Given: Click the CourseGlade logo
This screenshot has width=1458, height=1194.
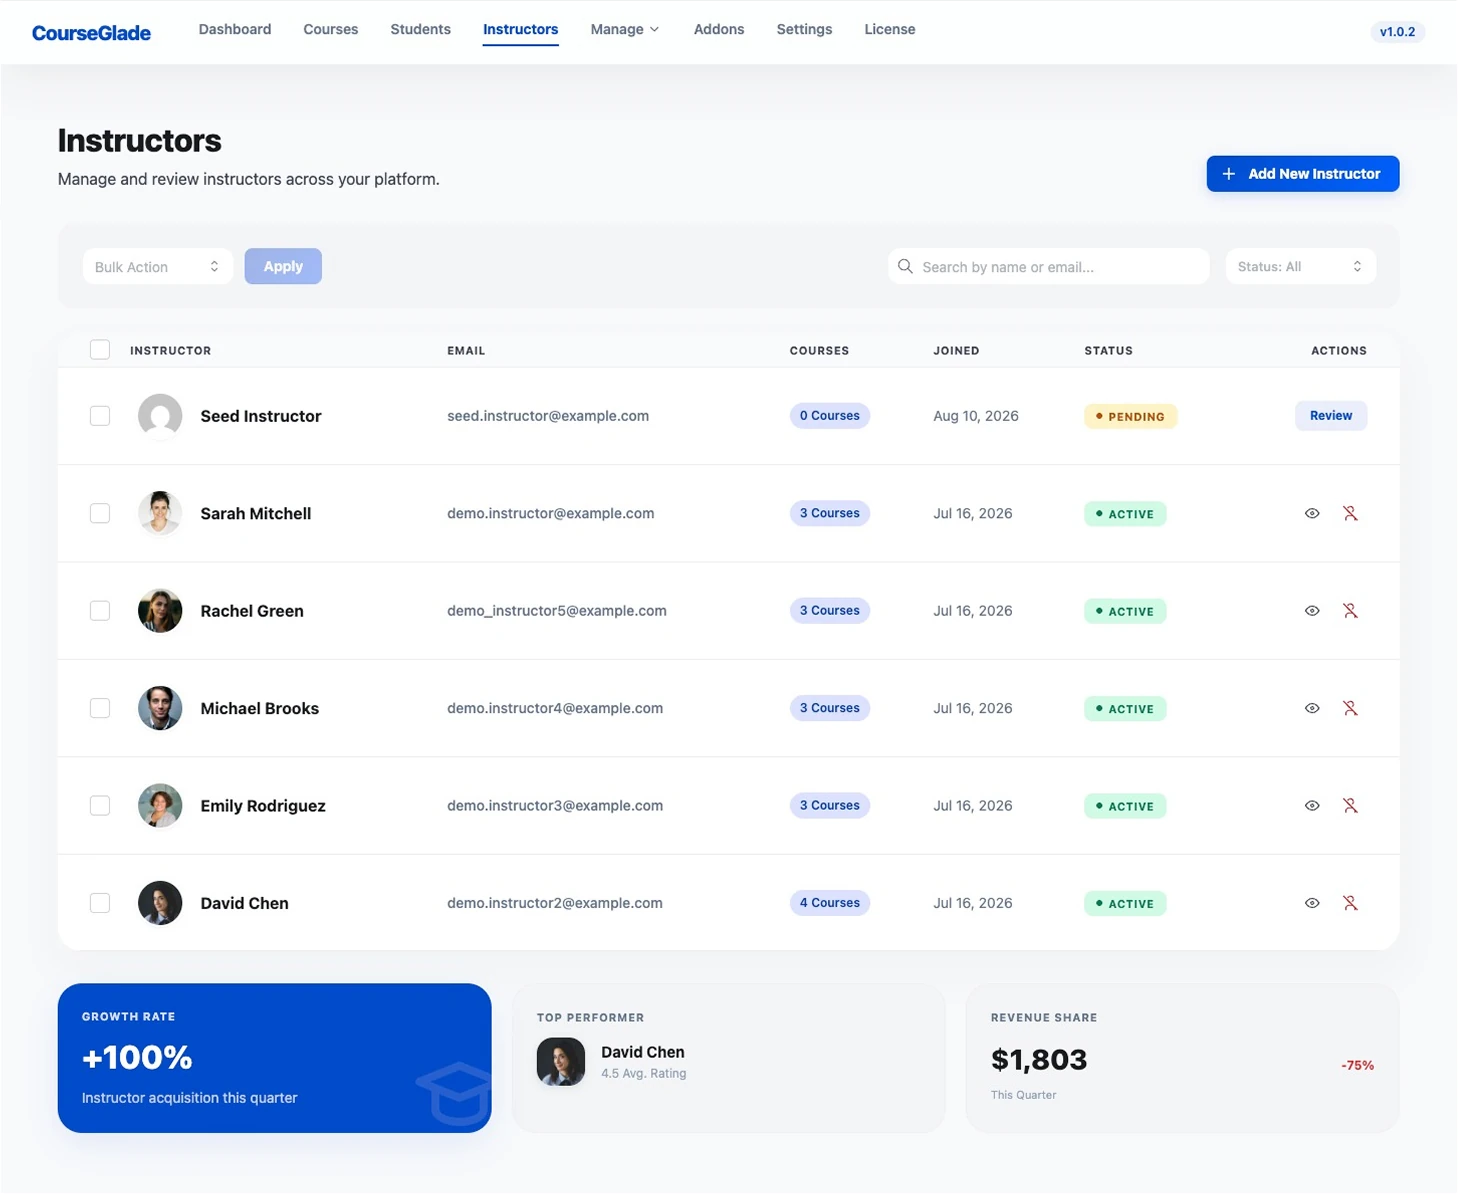Looking at the screenshot, I should click(91, 33).
